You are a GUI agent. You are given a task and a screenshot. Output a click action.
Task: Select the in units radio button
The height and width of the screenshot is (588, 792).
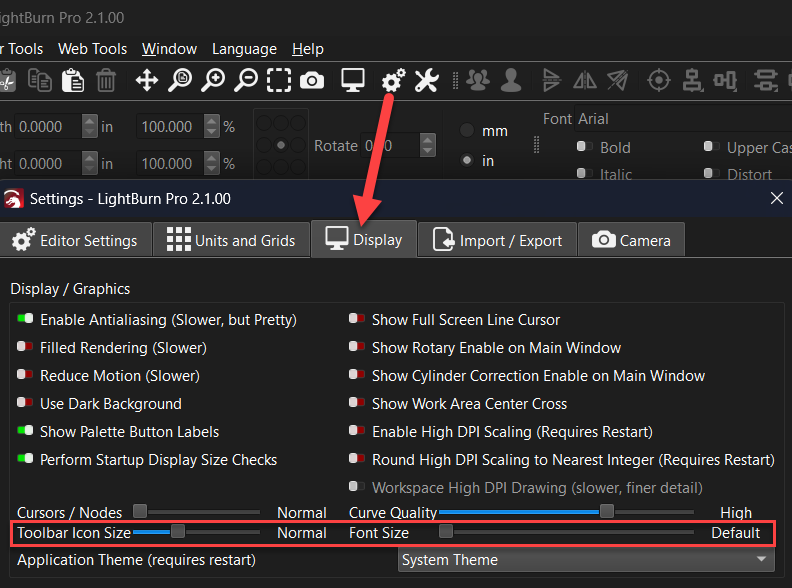pos(467,160)
